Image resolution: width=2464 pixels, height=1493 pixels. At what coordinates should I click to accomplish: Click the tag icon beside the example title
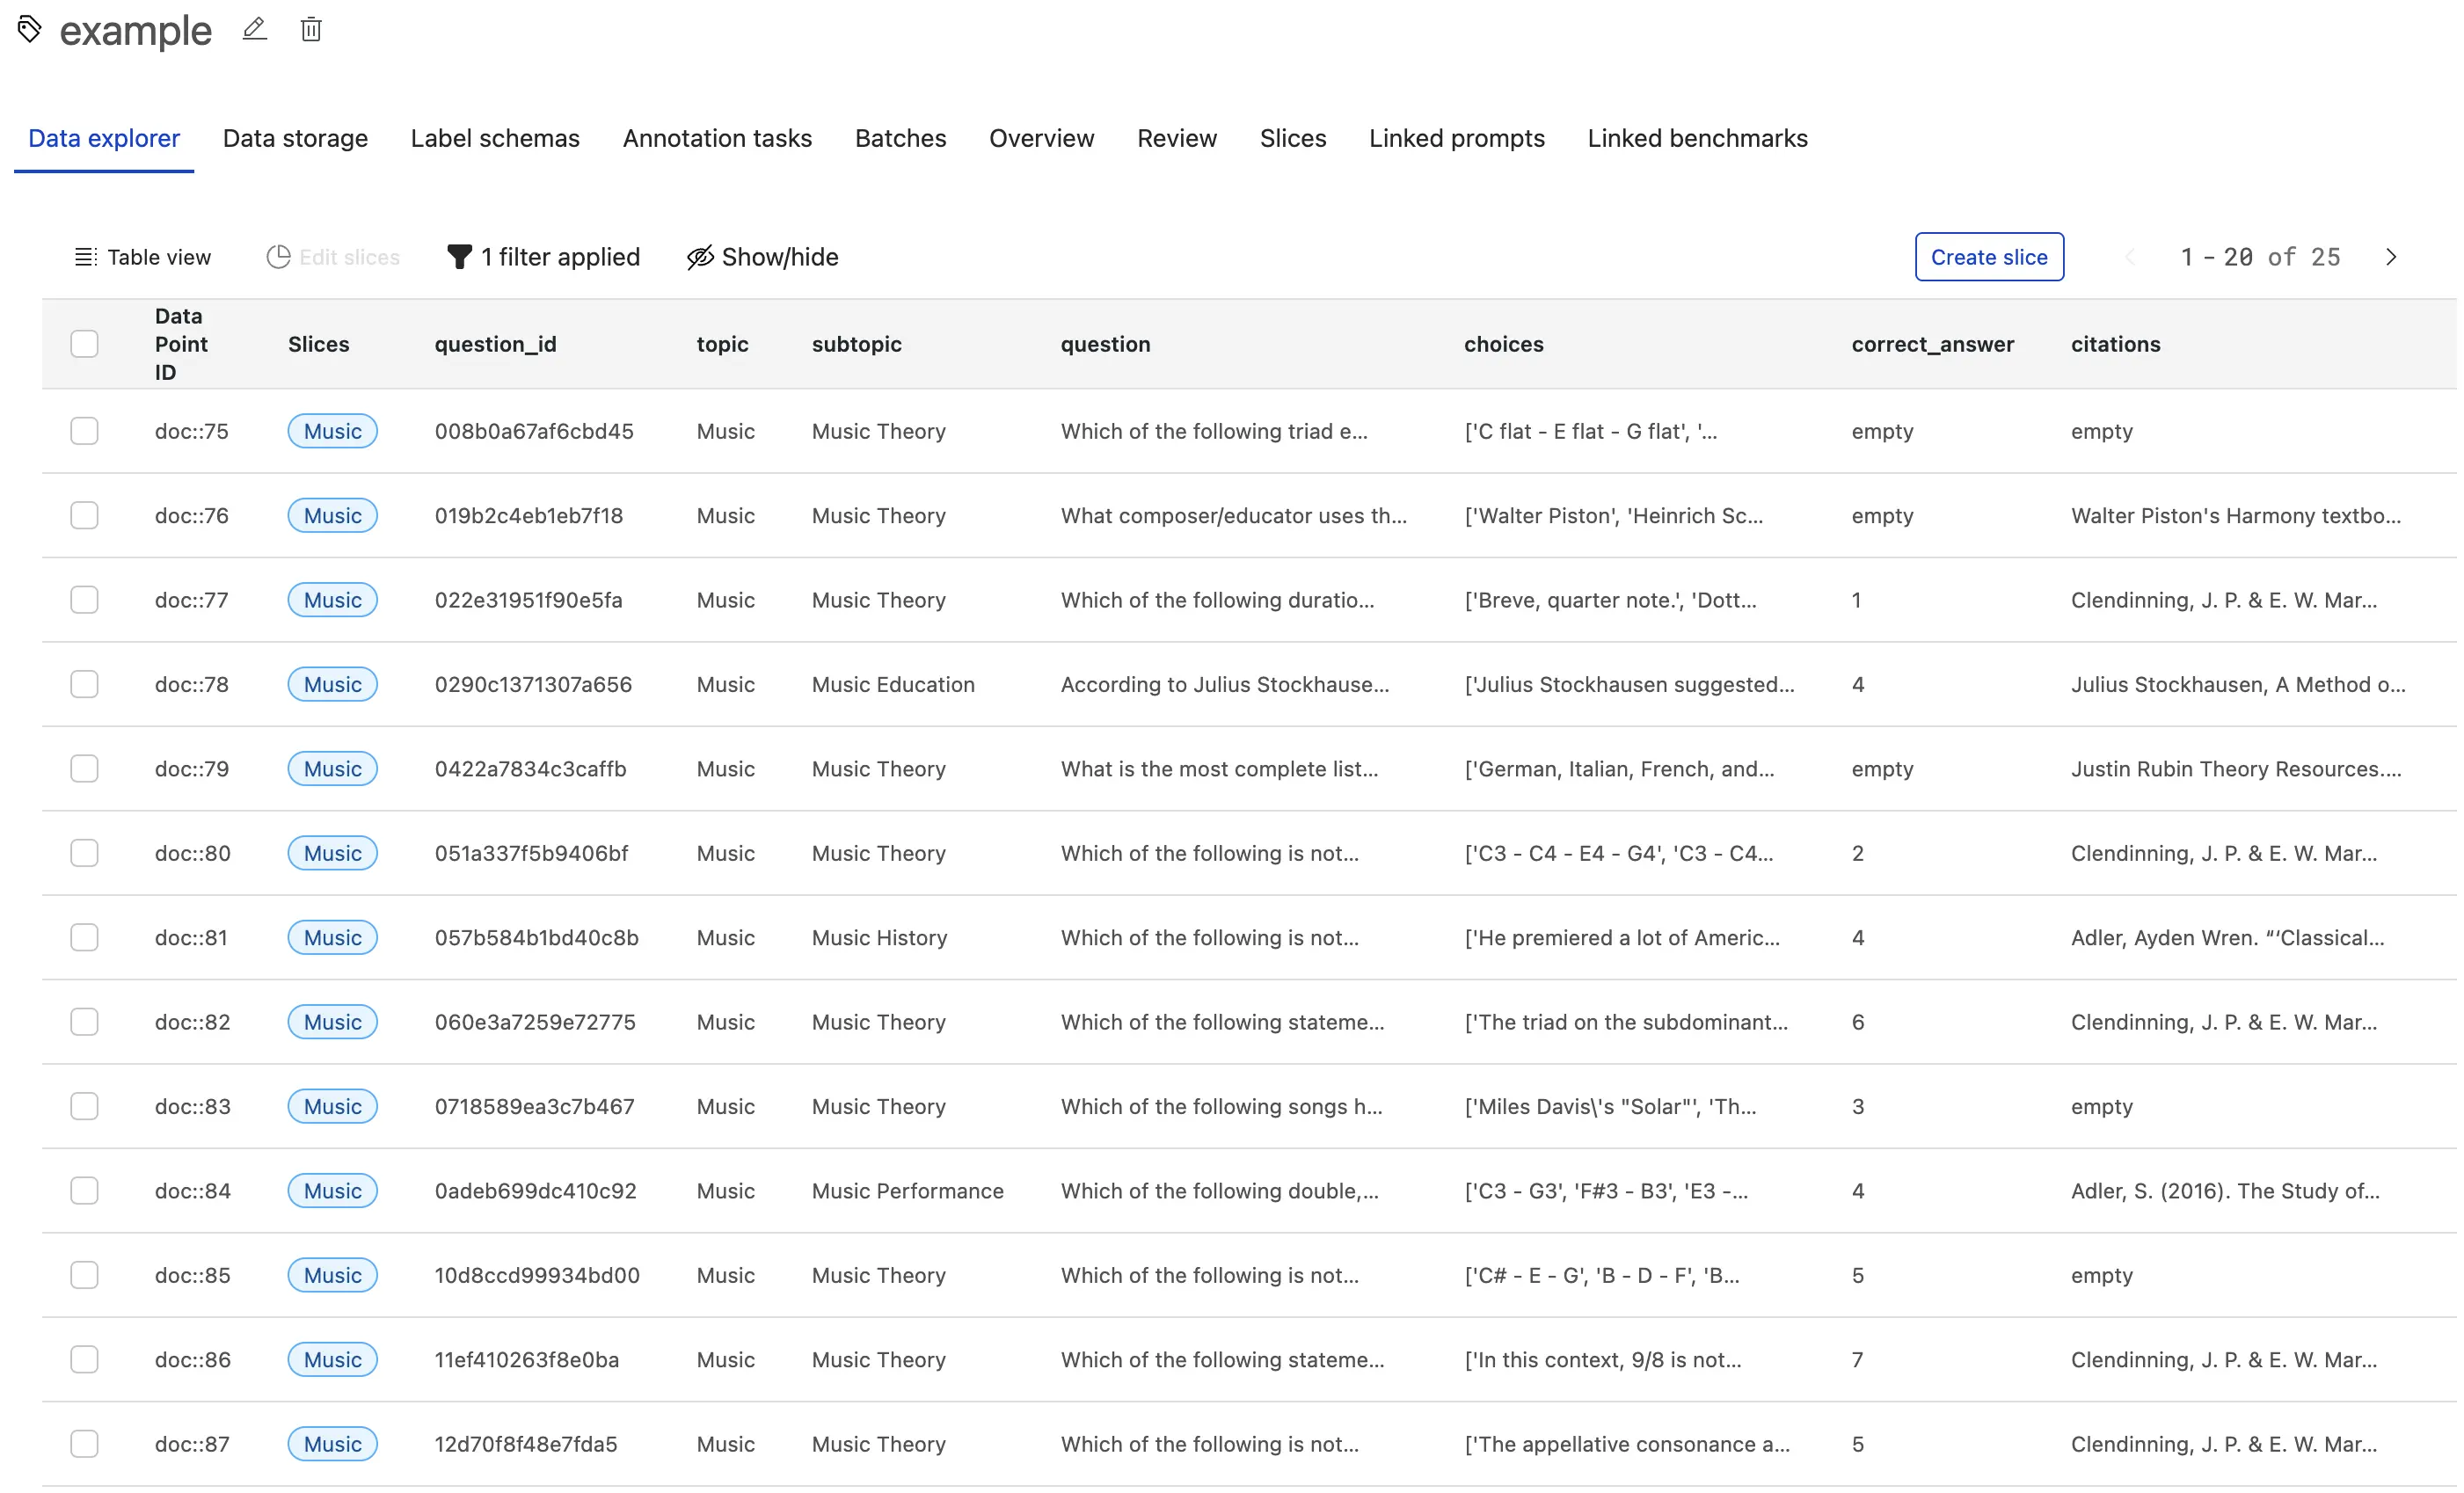tap(28, 29)
